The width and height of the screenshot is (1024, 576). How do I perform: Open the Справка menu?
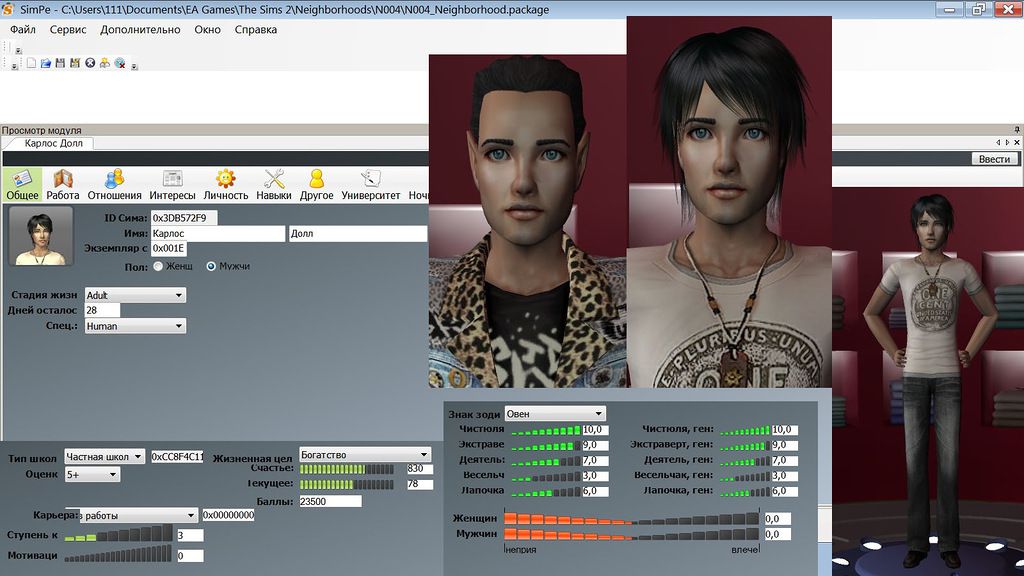(255, 29)
